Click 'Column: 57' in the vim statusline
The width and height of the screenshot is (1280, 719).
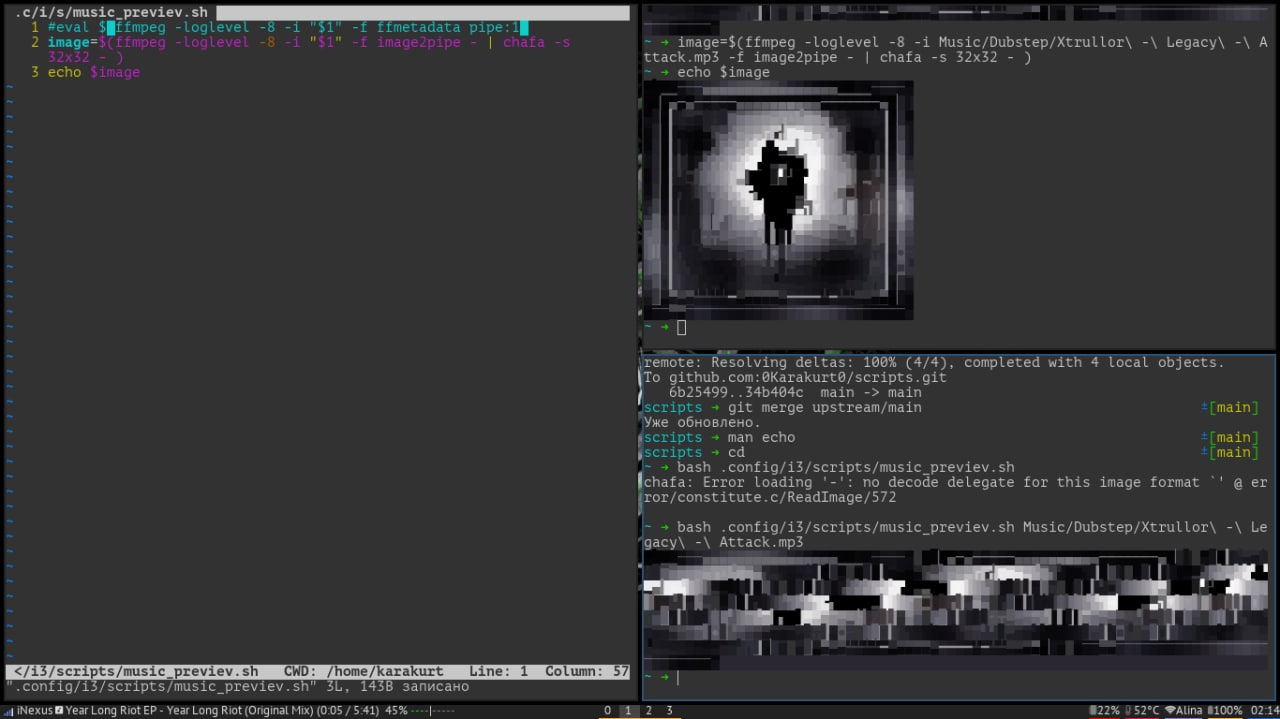587,672
